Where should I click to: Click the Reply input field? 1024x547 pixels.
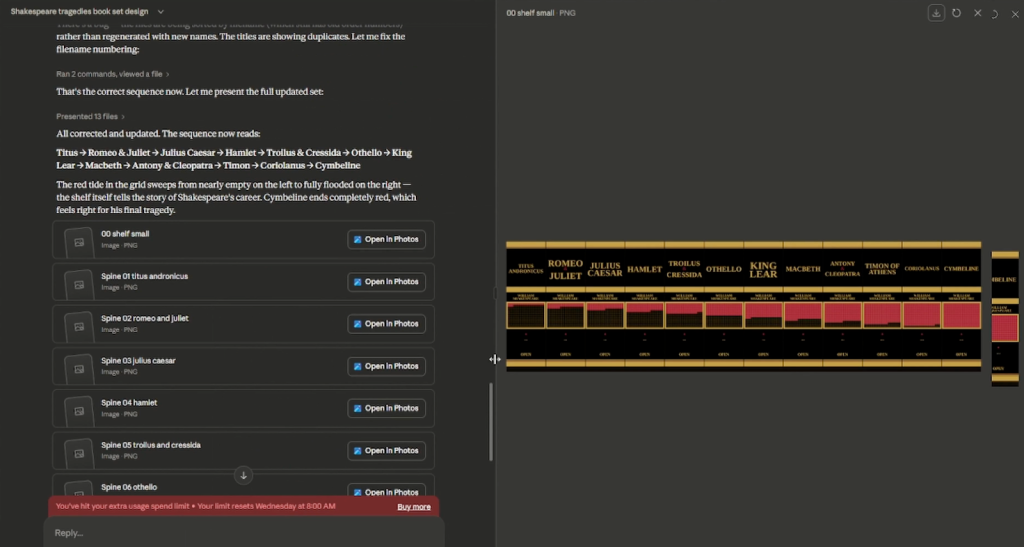click(240, 533)
